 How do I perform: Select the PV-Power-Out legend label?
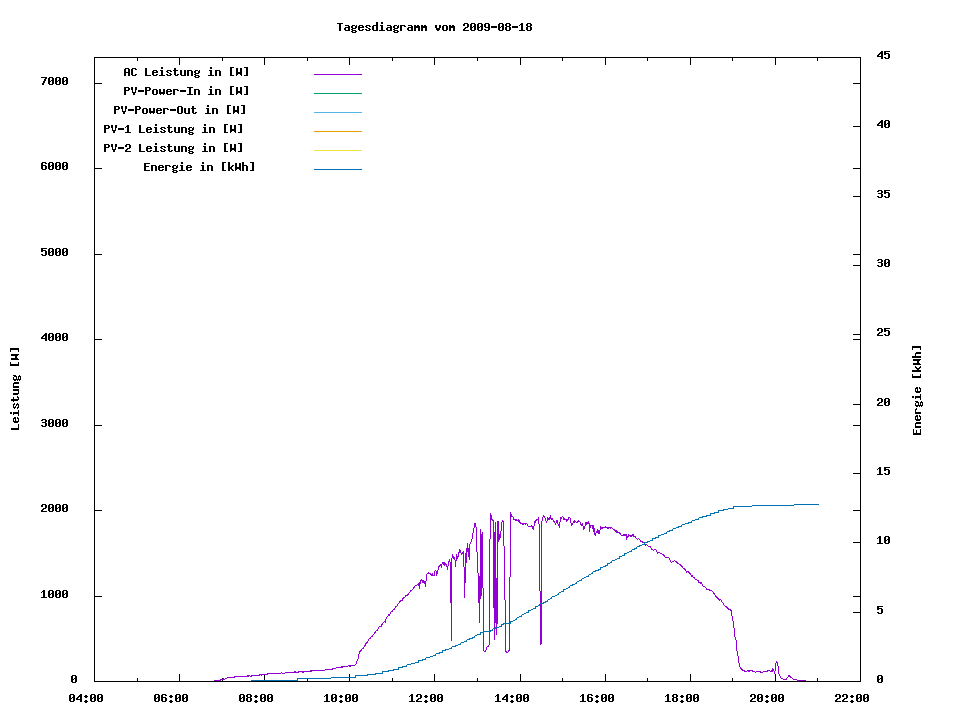tap(180, 111)
